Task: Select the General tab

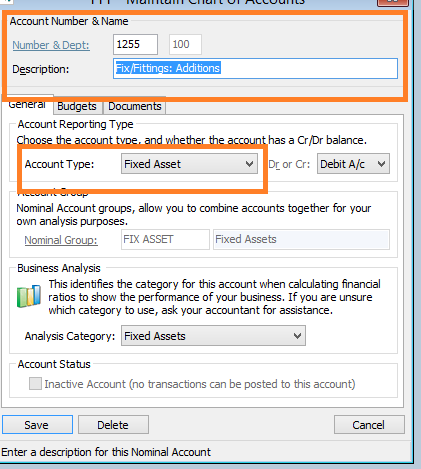Action: click(x=27, y=104)
